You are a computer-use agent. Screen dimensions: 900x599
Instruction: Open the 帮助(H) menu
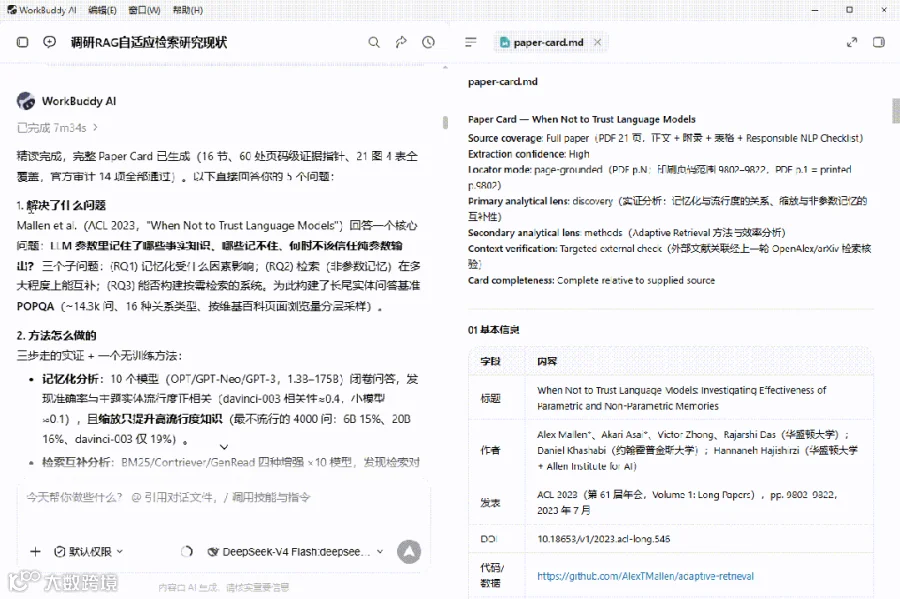click(x=188, y=10)
